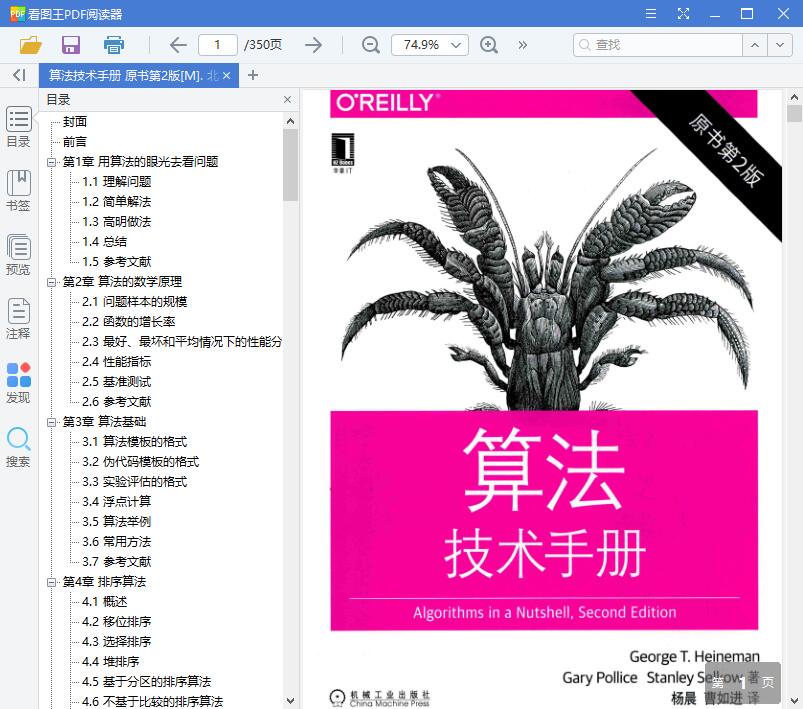Open outline entry 4.5 基于分区的排序算法
This screenshot has width=803, height=709.
[146, 681]
